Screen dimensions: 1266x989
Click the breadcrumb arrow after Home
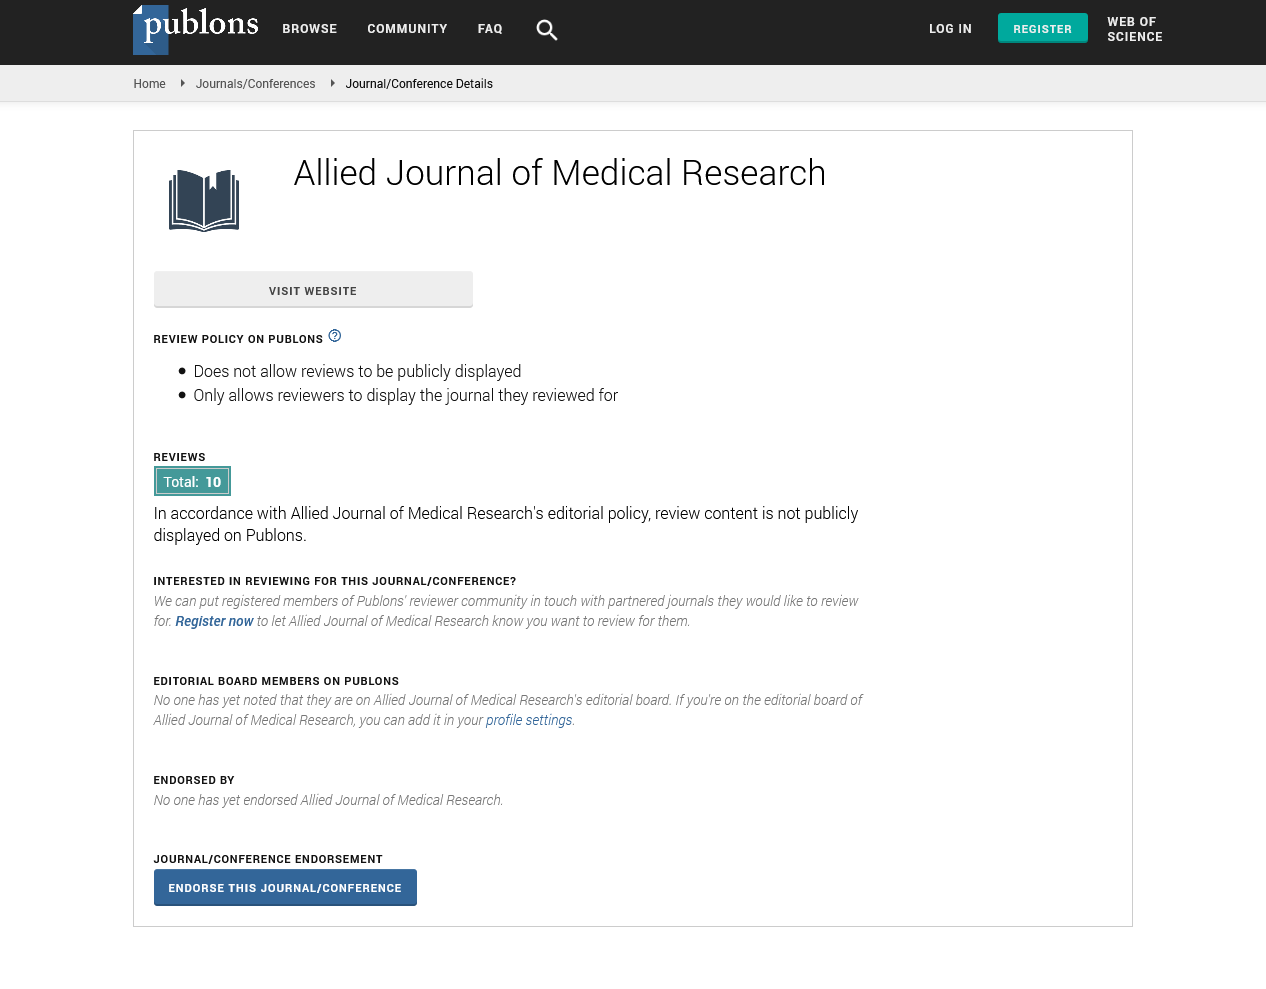coord(182,84)
